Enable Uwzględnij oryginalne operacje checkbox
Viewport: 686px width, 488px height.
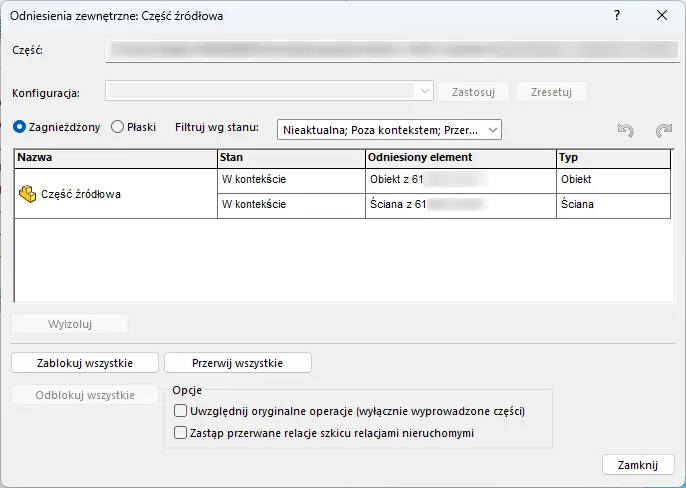(x=180, y=411)
